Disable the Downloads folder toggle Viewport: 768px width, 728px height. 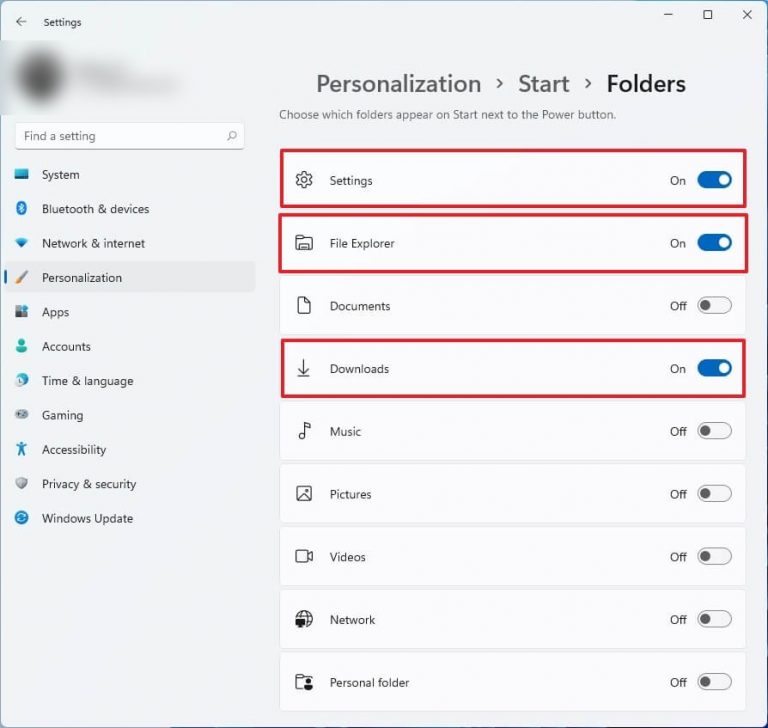[715, 368]
